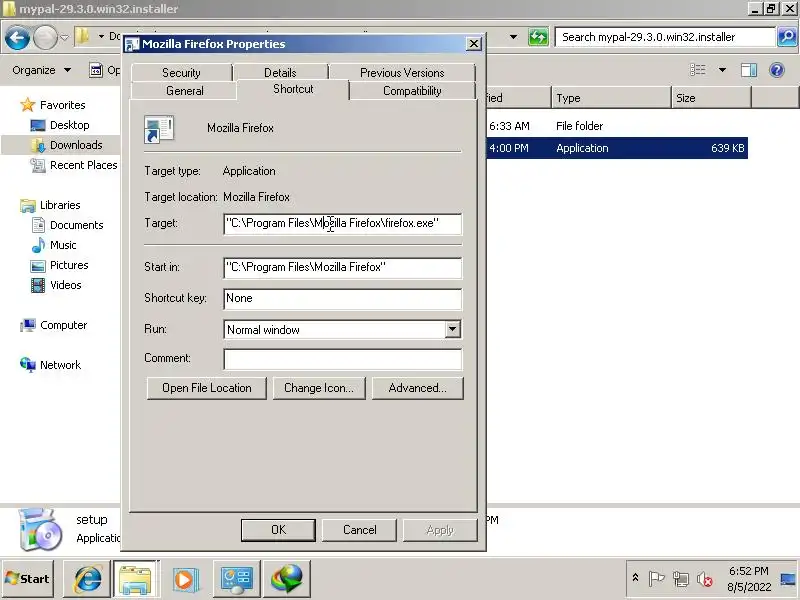Open the Start menu
Screen dimensions: 800x600
click(x=28, y=579)
